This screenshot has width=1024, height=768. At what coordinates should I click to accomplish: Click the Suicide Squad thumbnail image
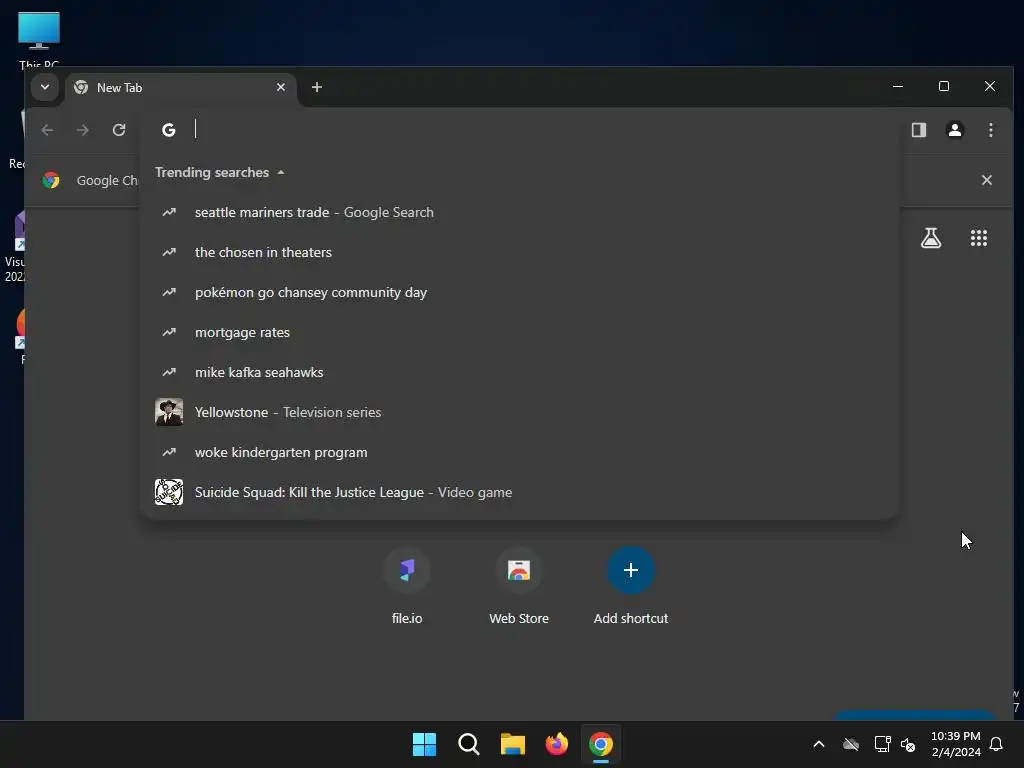[168, 492]
